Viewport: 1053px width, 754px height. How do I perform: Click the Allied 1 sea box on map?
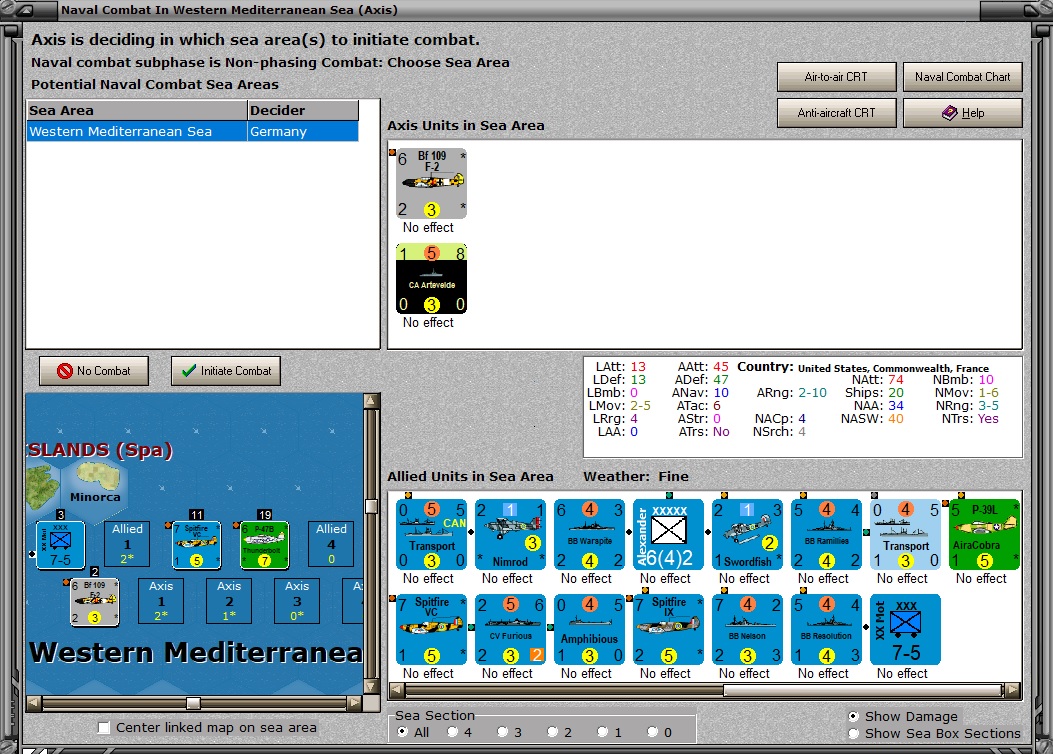pyautogui.click(x=127, y=544)
